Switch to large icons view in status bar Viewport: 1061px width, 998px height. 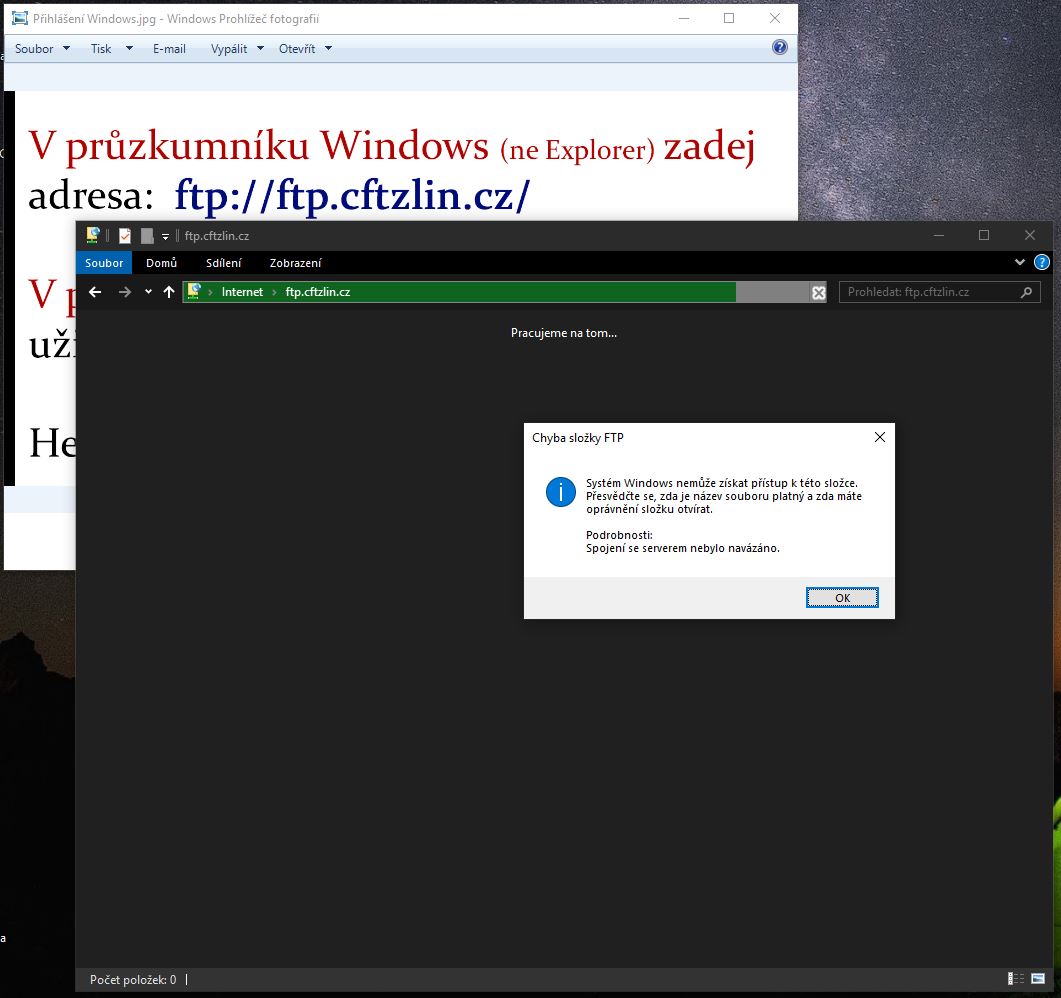[1038, 978]
